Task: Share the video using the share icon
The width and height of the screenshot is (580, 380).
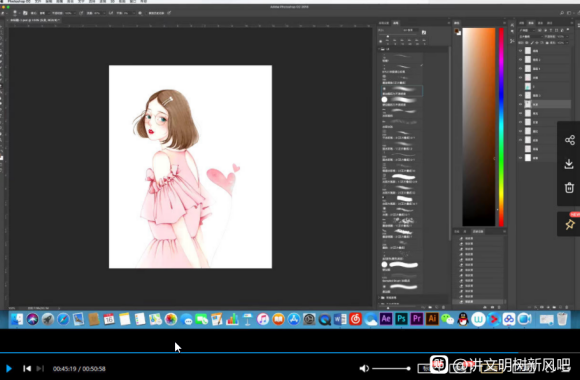Action: tap(570, 140)
